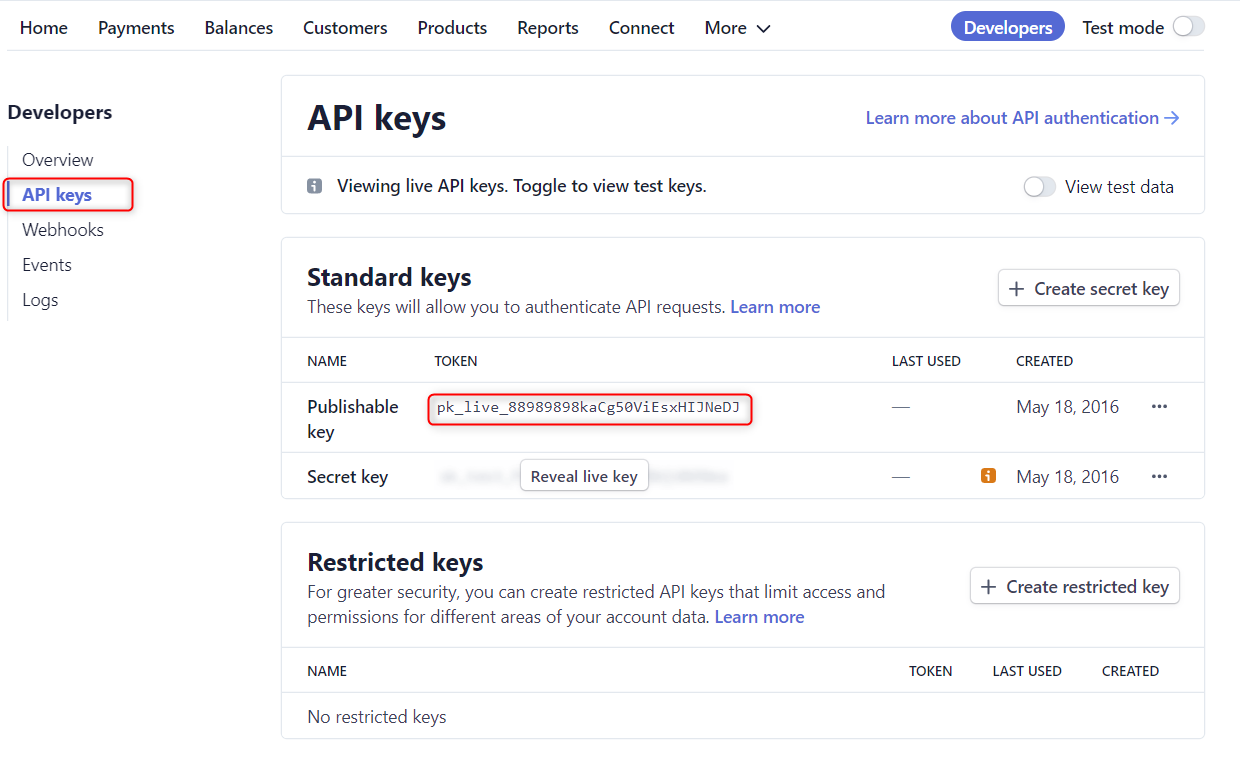Screen dimensions: 1240x781
Task: Toggle the Test mode switch
Action: click(x=1188, y=27)
